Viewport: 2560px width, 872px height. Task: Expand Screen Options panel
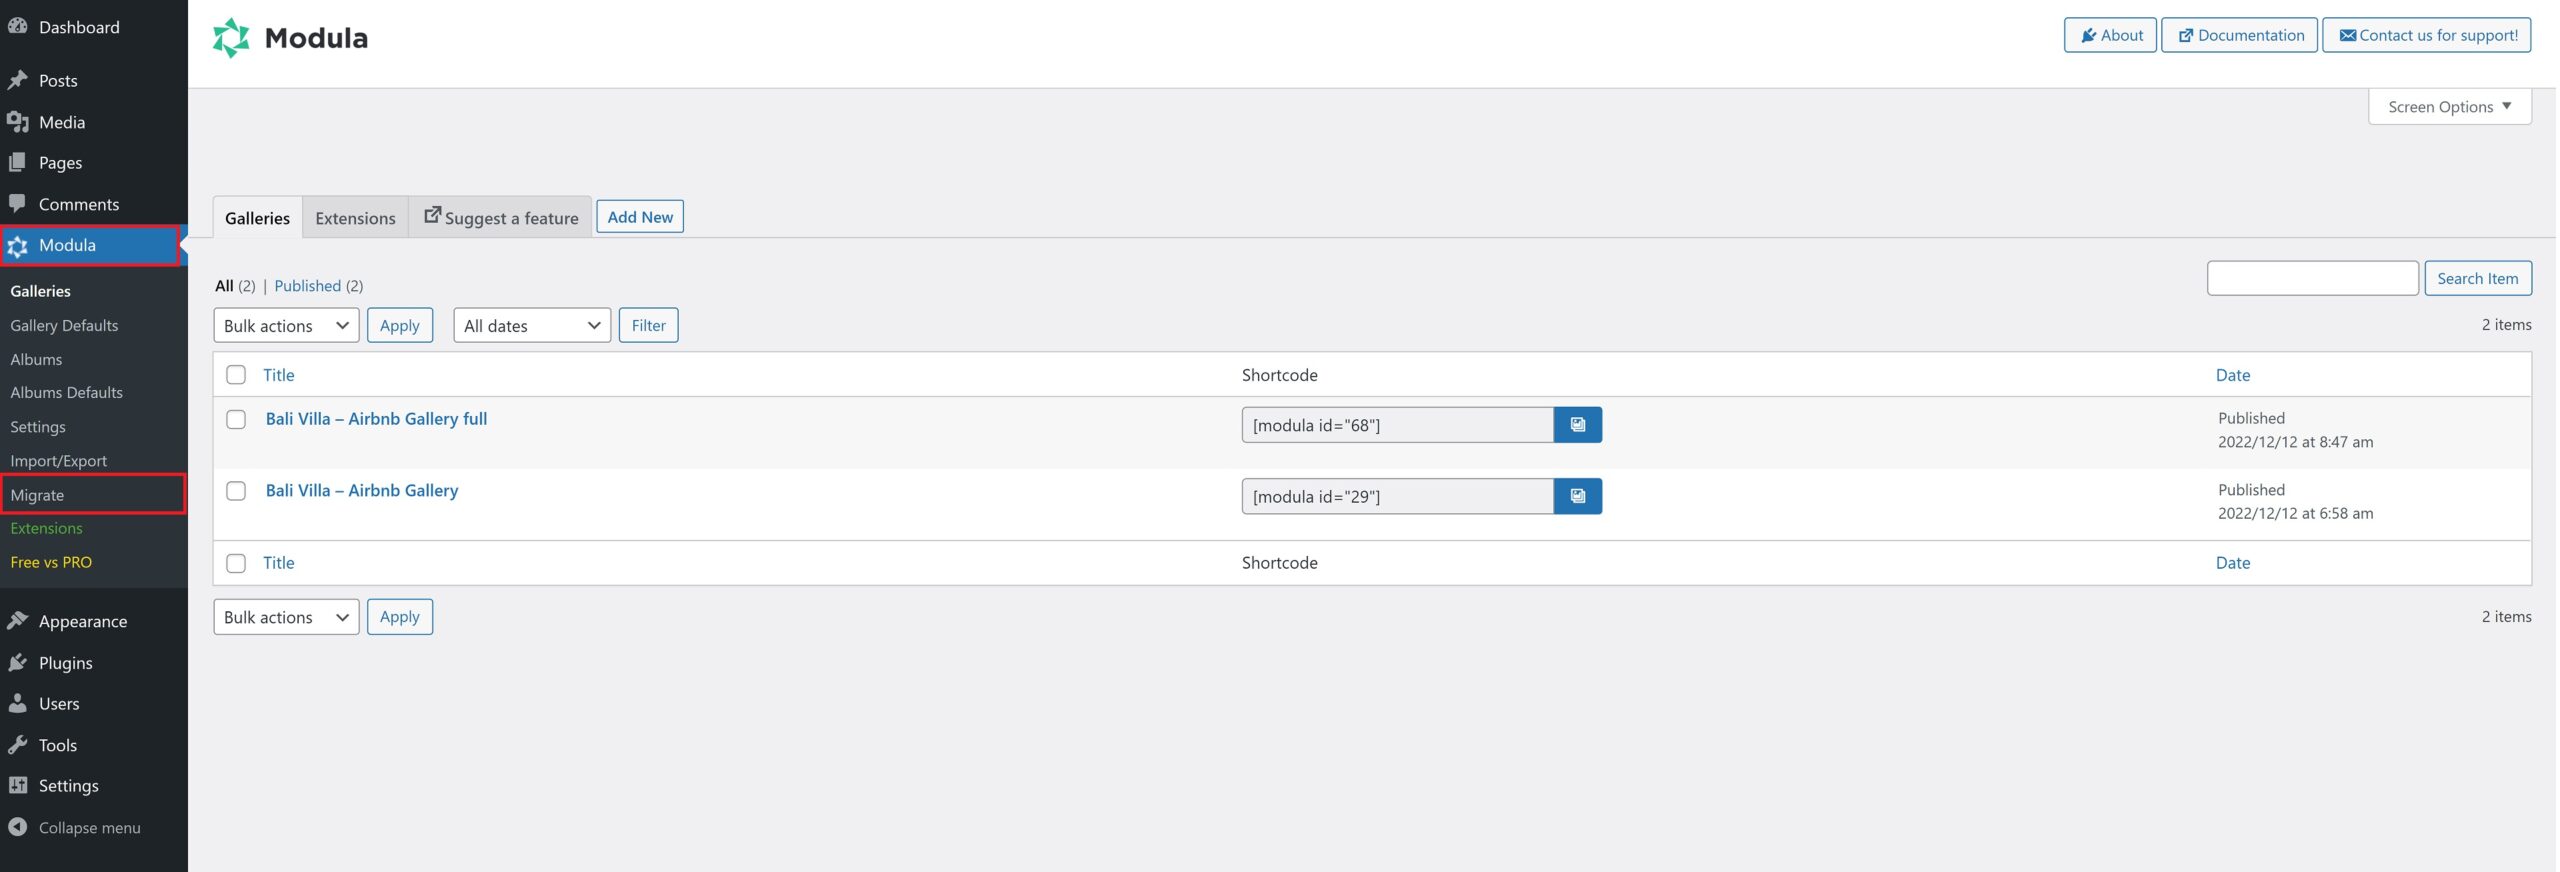pyautogui.click(x=2448, y=107)
